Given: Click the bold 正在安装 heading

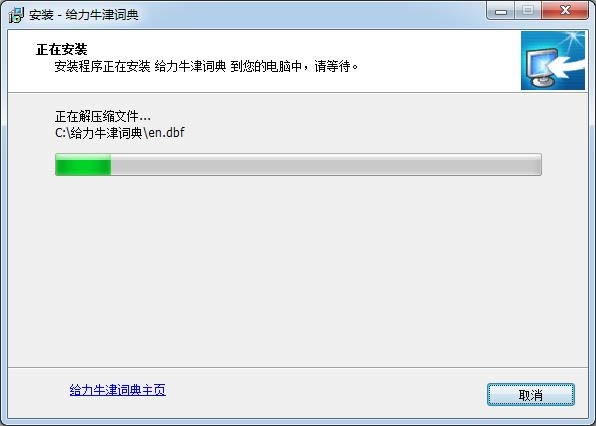Looking at the screenshot, I should point(62,49).
